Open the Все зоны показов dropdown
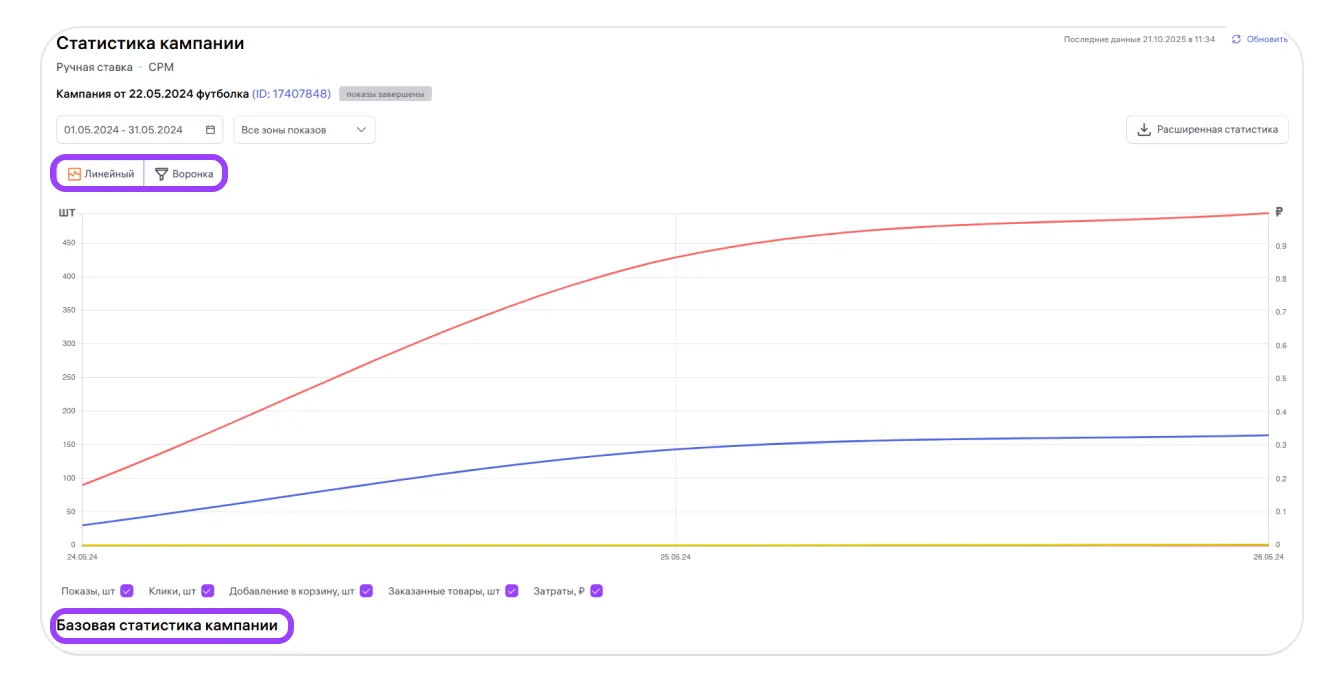1344x680 pixels. pos(297,130)
